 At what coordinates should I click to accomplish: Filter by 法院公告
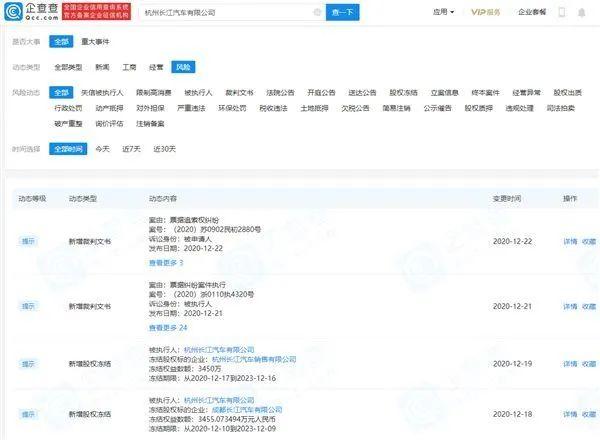[x=280, y=93]
